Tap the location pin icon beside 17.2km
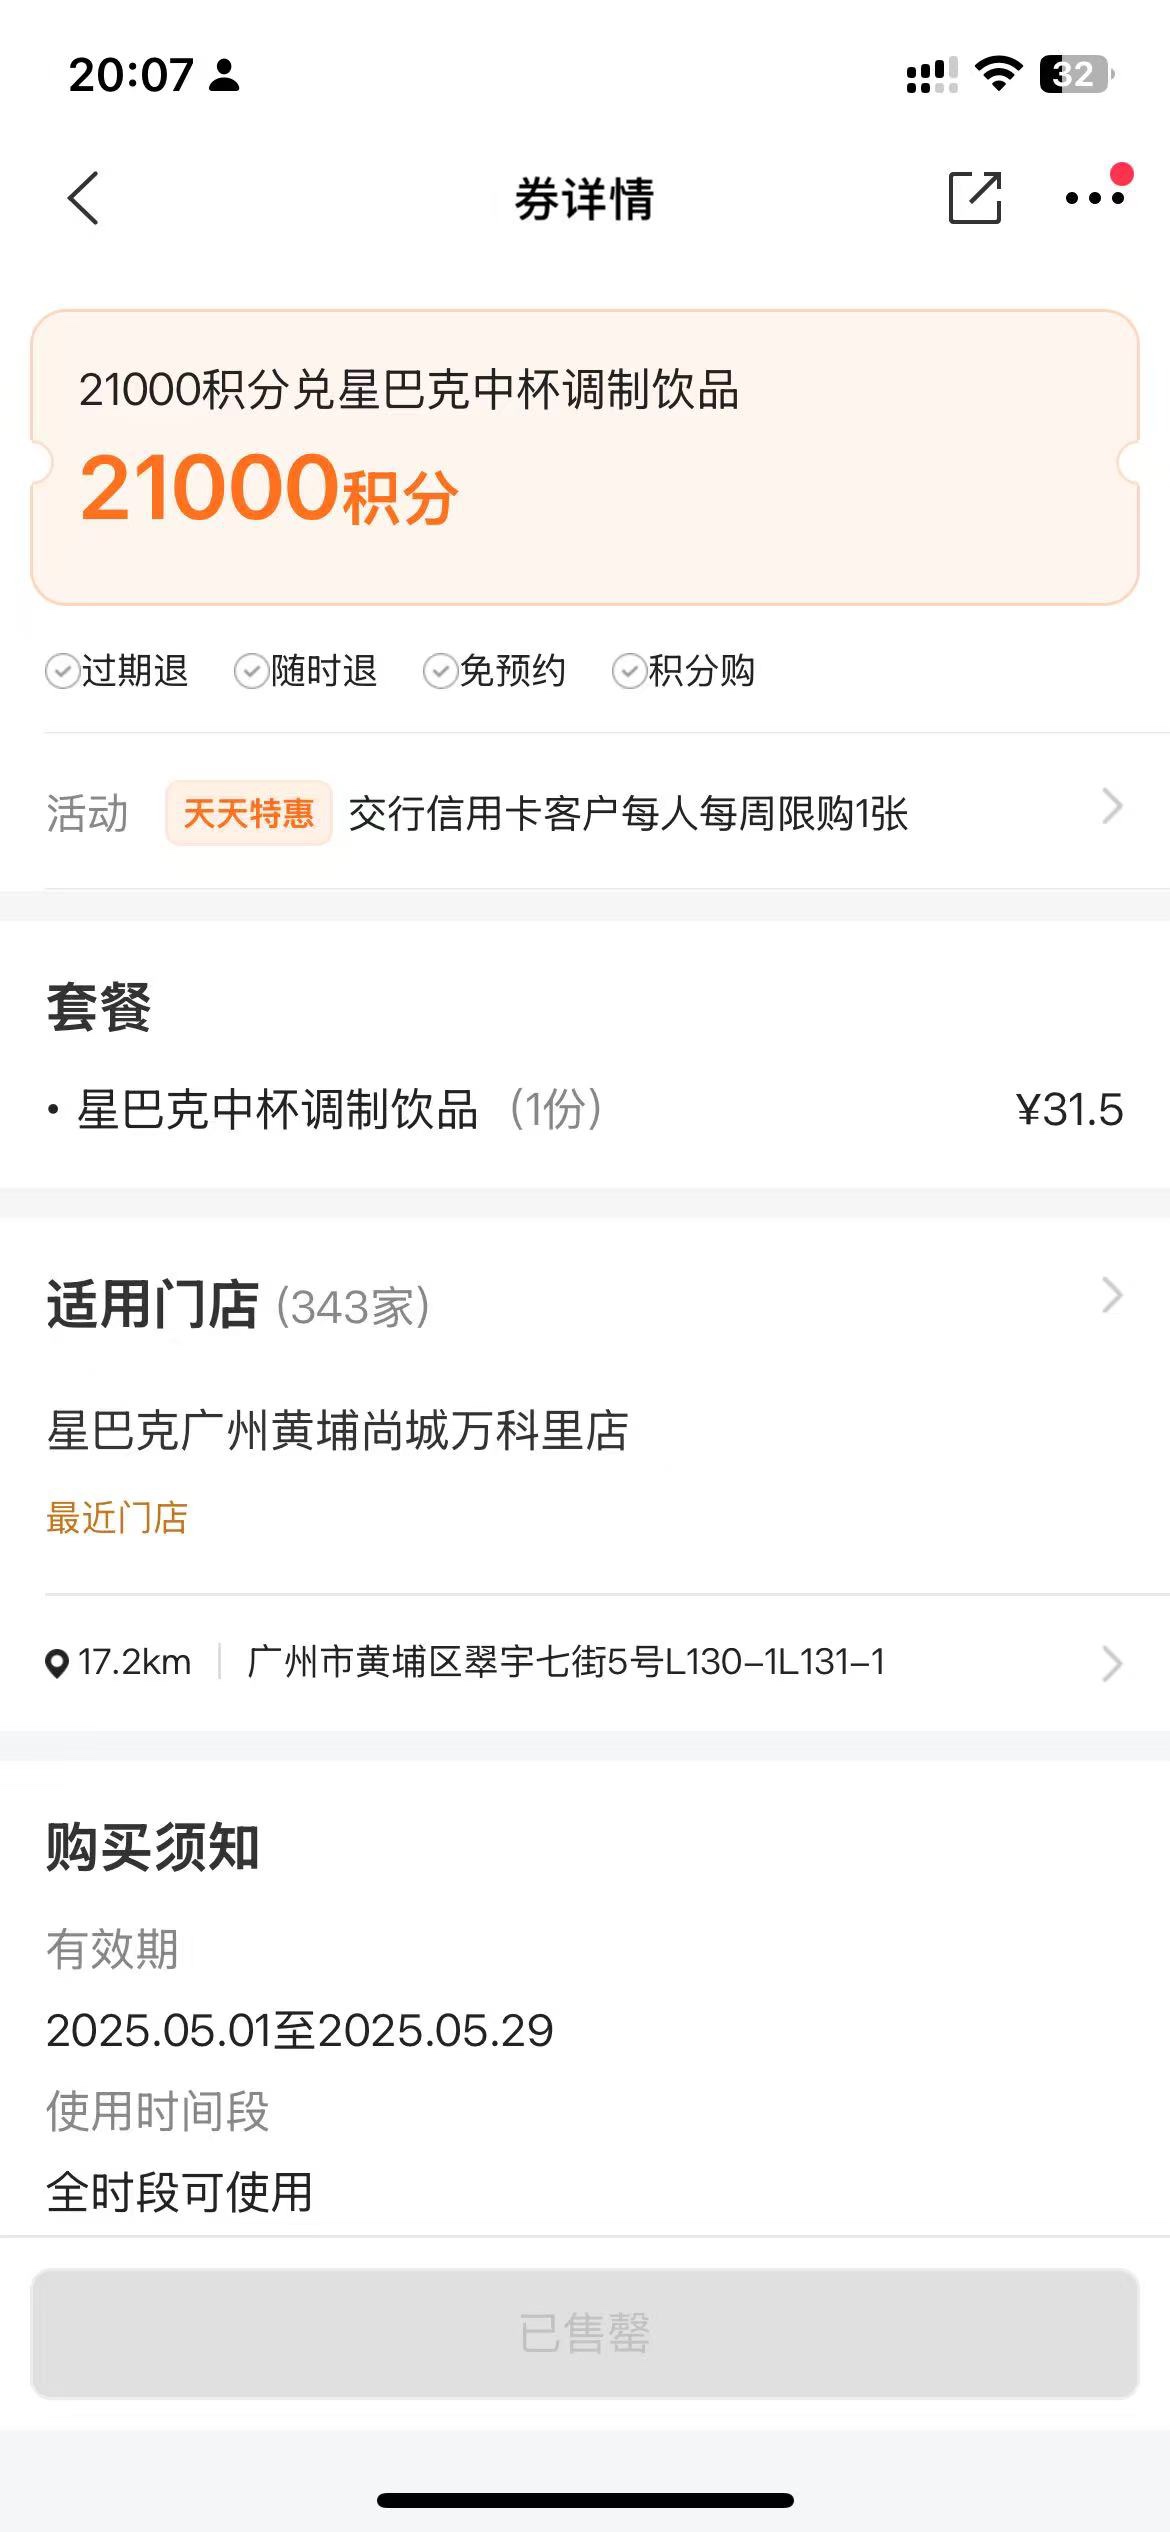Viewport: 1170px width, 2532px height. [58, 1663]
